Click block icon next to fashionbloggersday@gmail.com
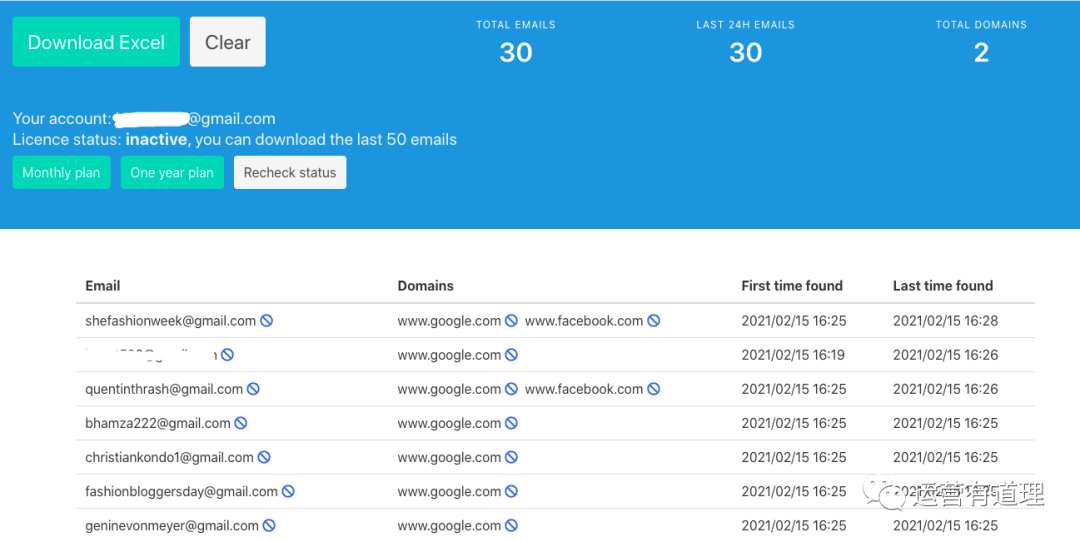Viewport: 1080px width, 542px height. (288, 491)
